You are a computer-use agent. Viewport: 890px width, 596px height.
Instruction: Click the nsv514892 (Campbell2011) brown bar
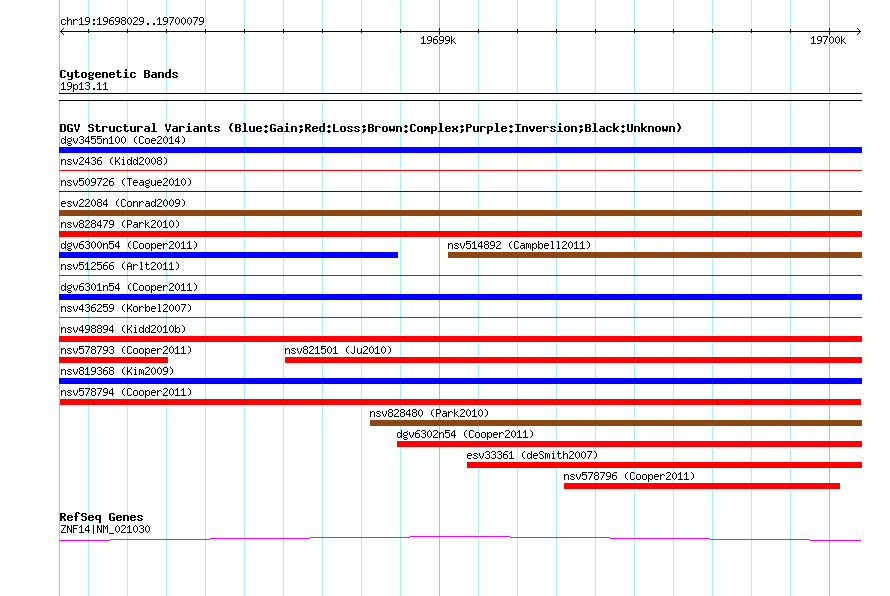click(x=654, y=255)
